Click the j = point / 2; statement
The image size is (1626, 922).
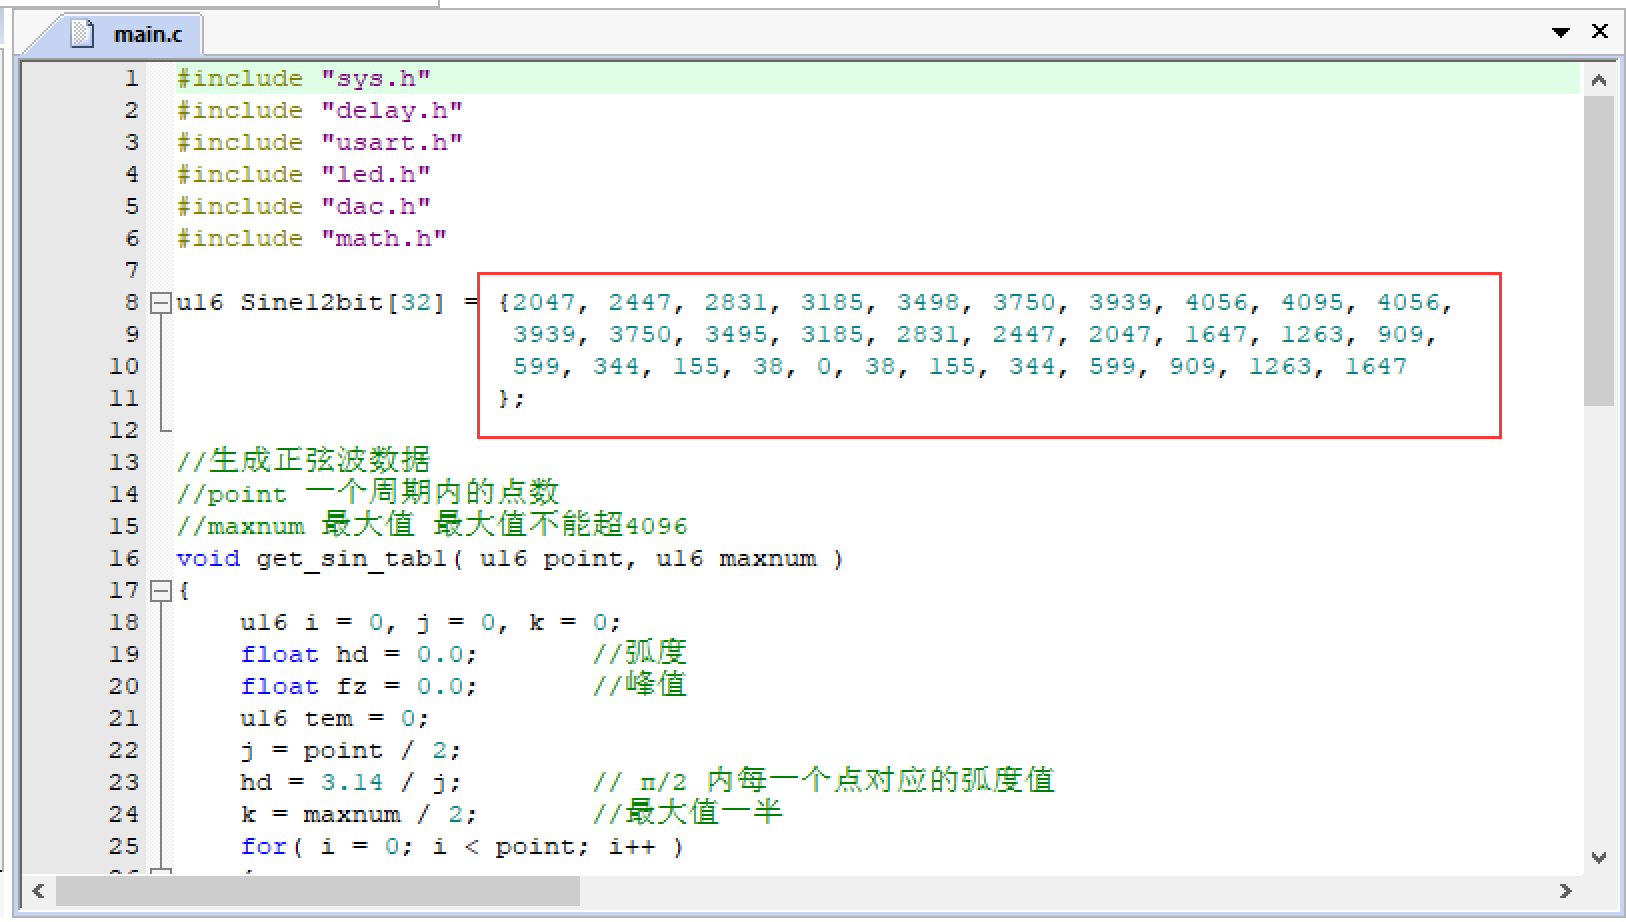tap(351, 750)
